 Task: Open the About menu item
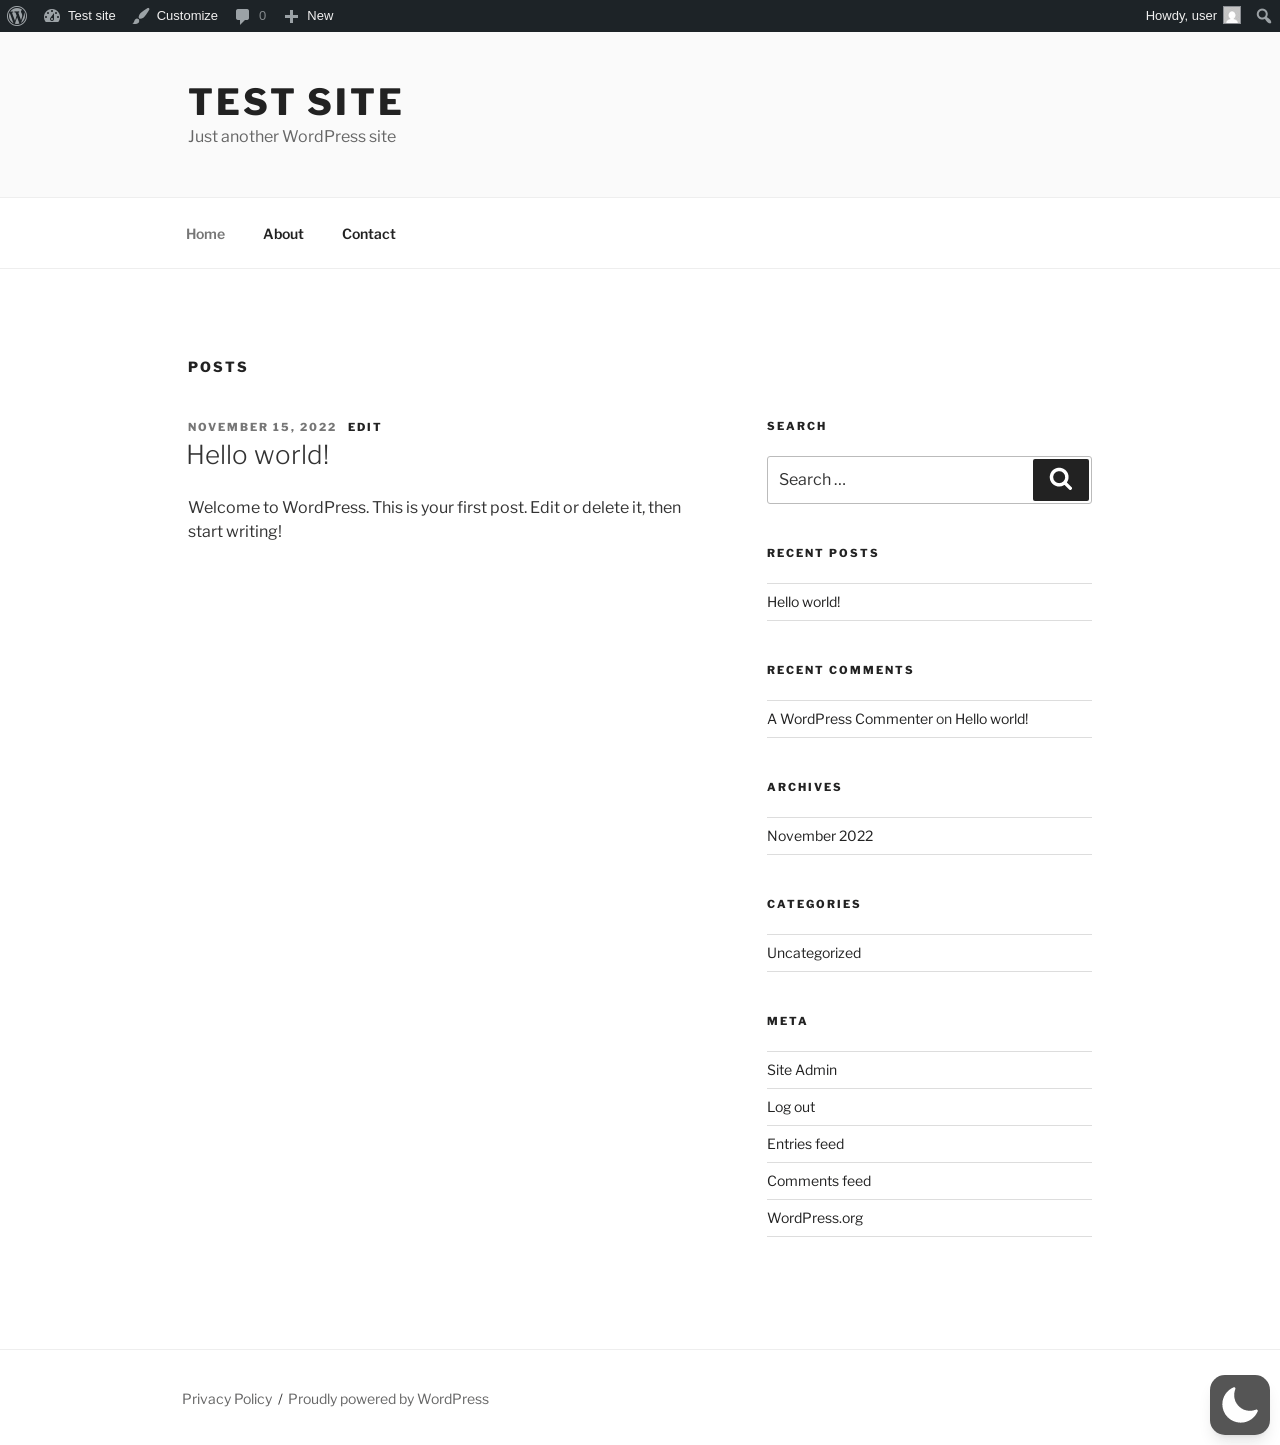pyautogui.click(x=283, y=234)
